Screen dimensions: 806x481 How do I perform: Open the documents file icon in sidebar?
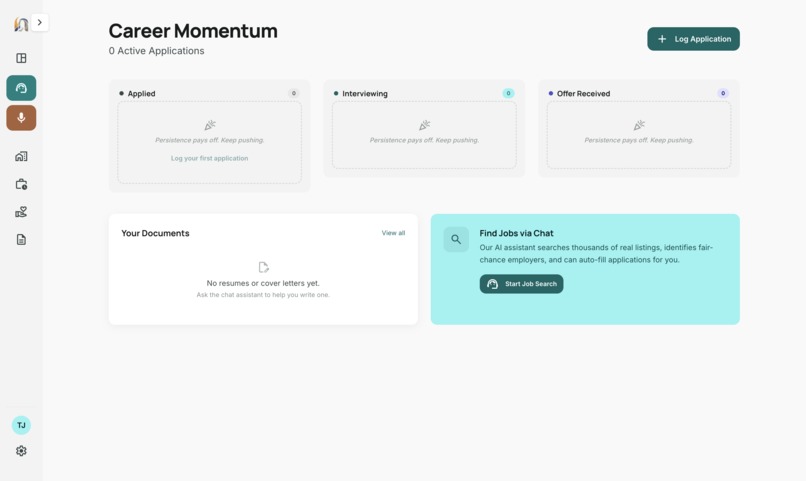click(x=21, y=239)
